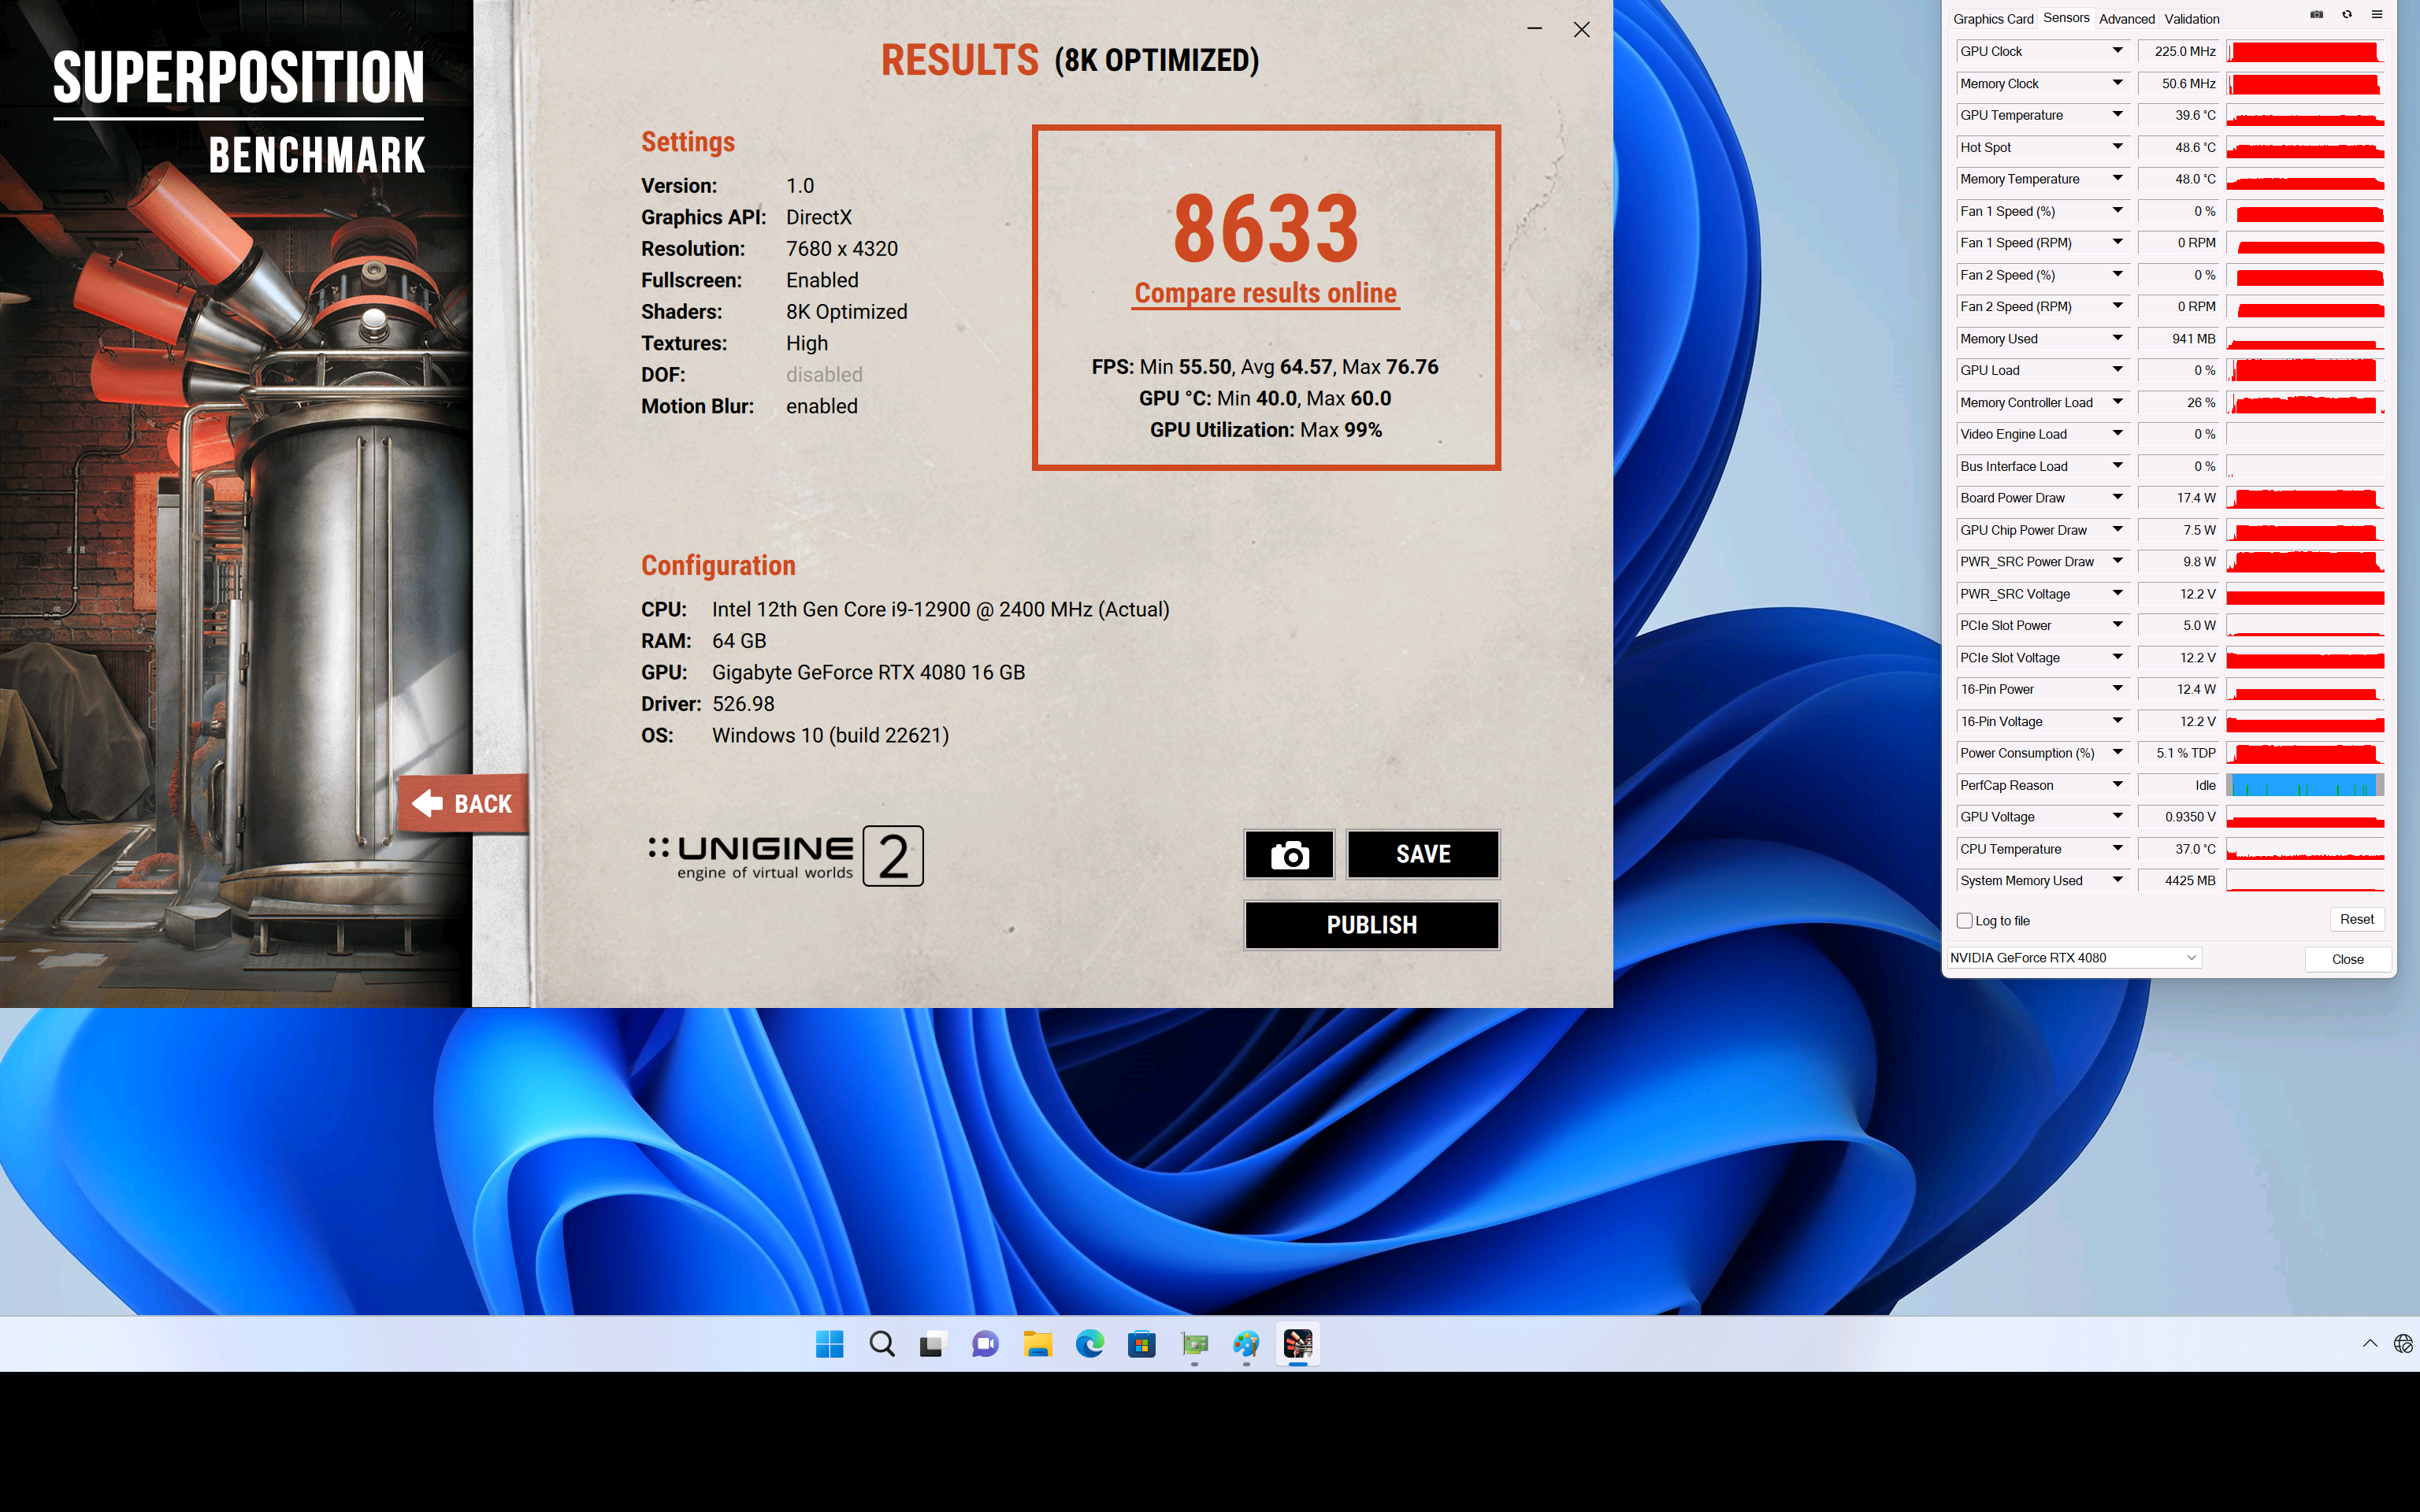Image resolution: width=2420 pixels, height=1512 pixels.
Task: Show hidden system tray icons
Action: click(x=2369, y=1344)
